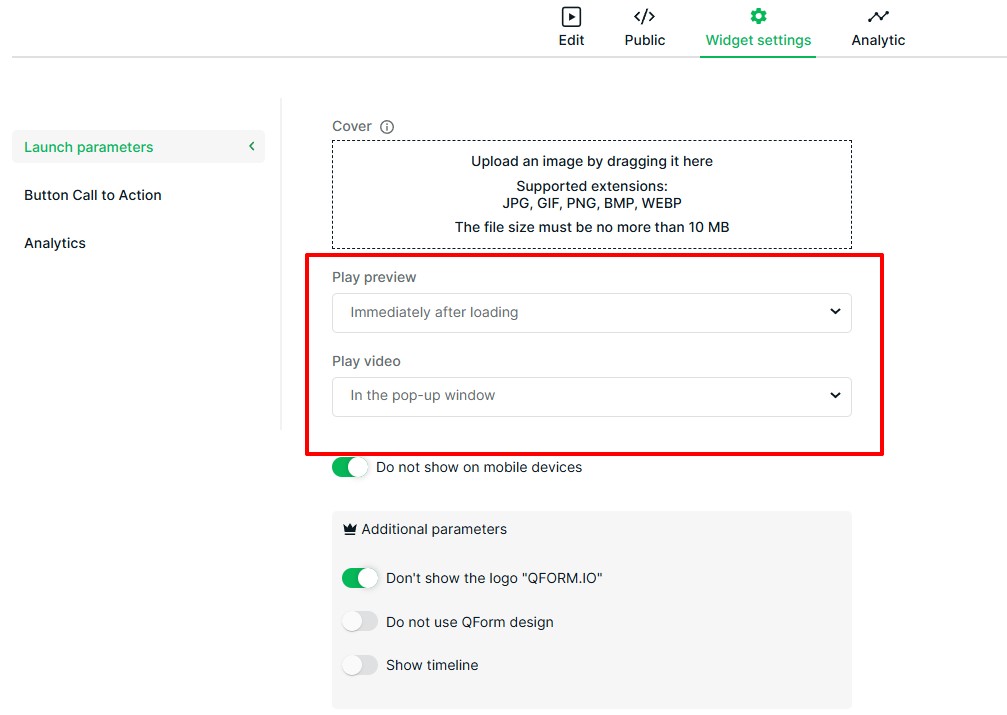
Task: Disable the 'Do not show on mobile devices' toggle
Action: pyautogui.click(x=350, y=467)
